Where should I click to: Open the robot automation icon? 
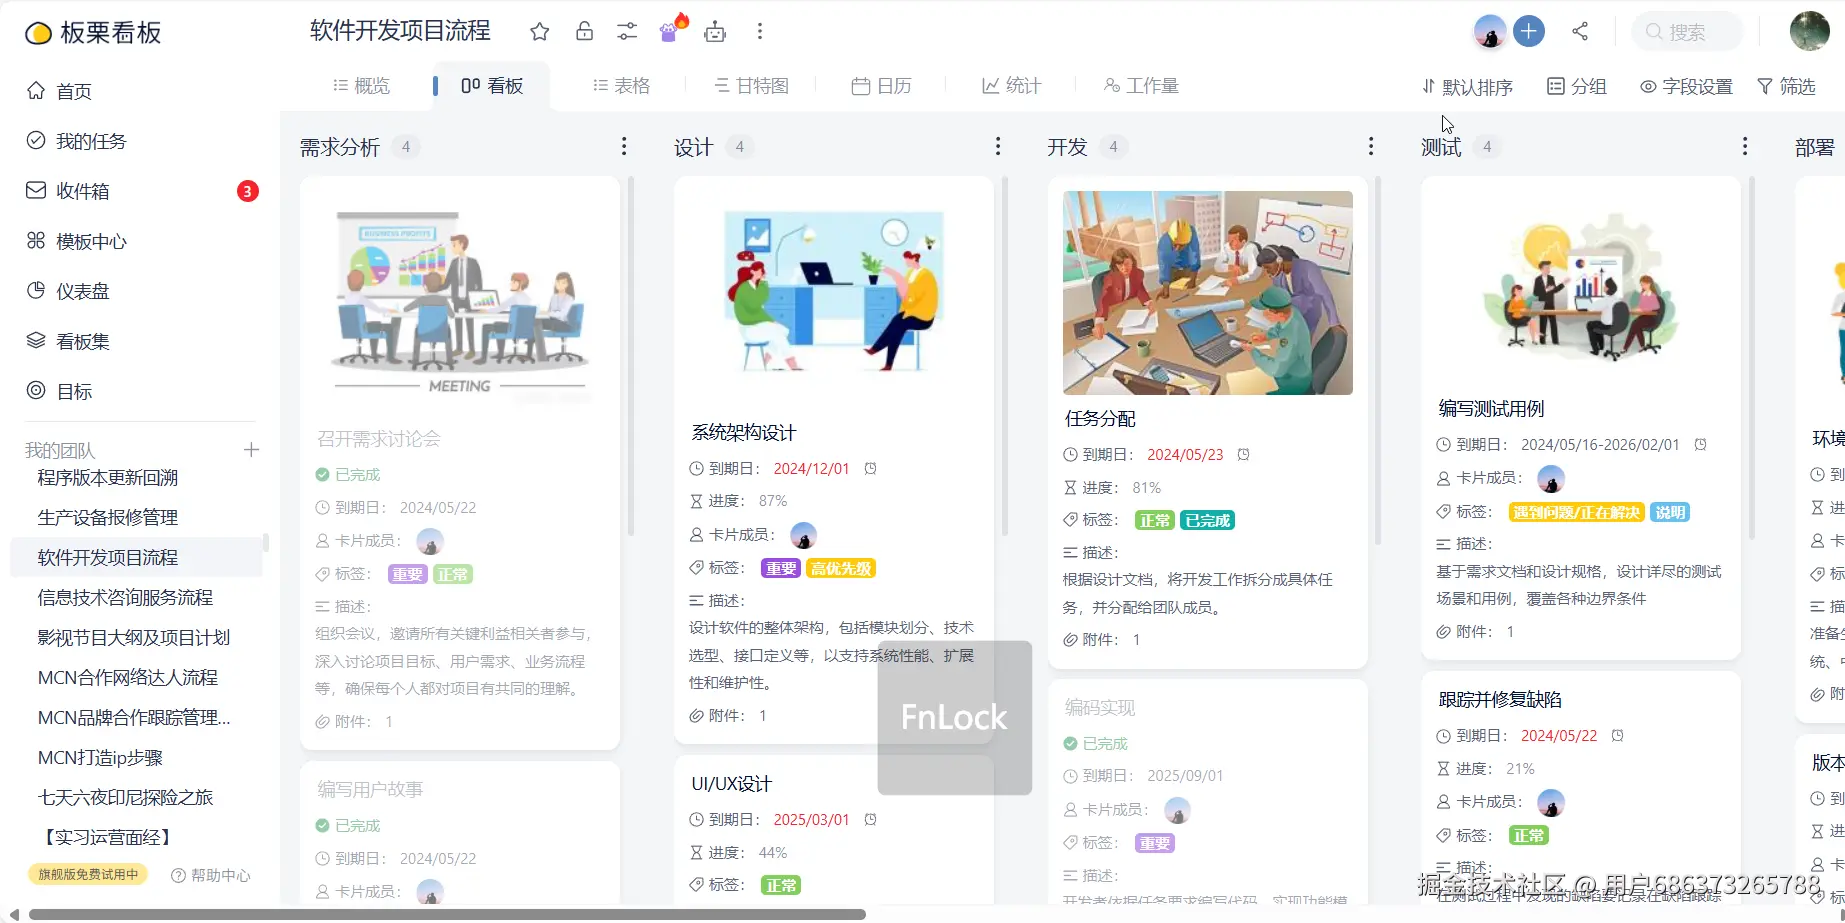[715, 32]
